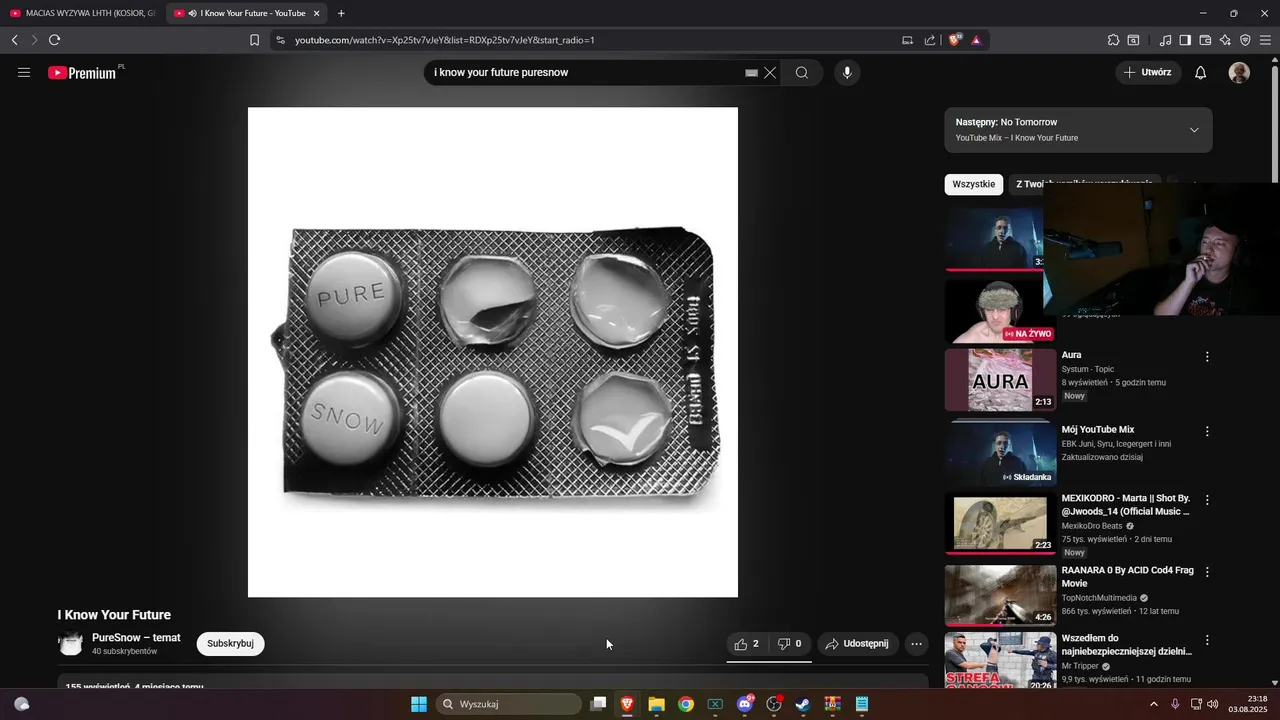
Task: Open the account avatar menu
Action: (x=1239, y=72)
